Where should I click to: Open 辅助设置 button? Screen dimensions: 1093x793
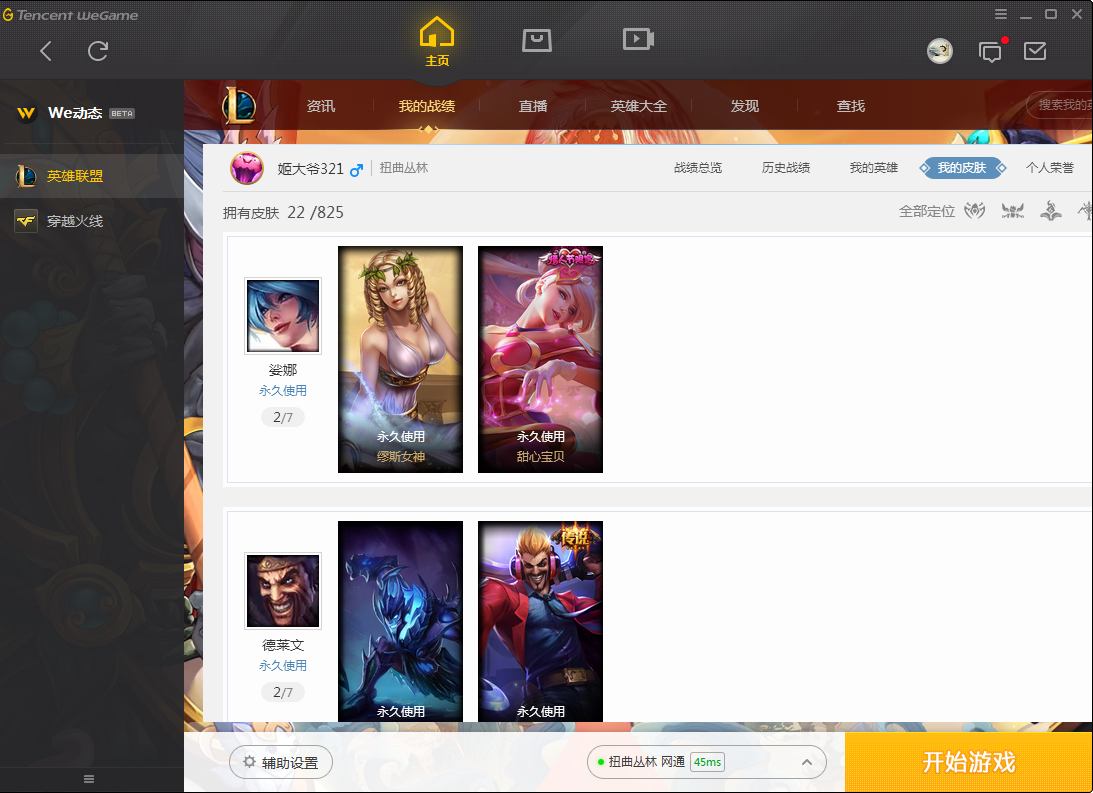point(281,762)
